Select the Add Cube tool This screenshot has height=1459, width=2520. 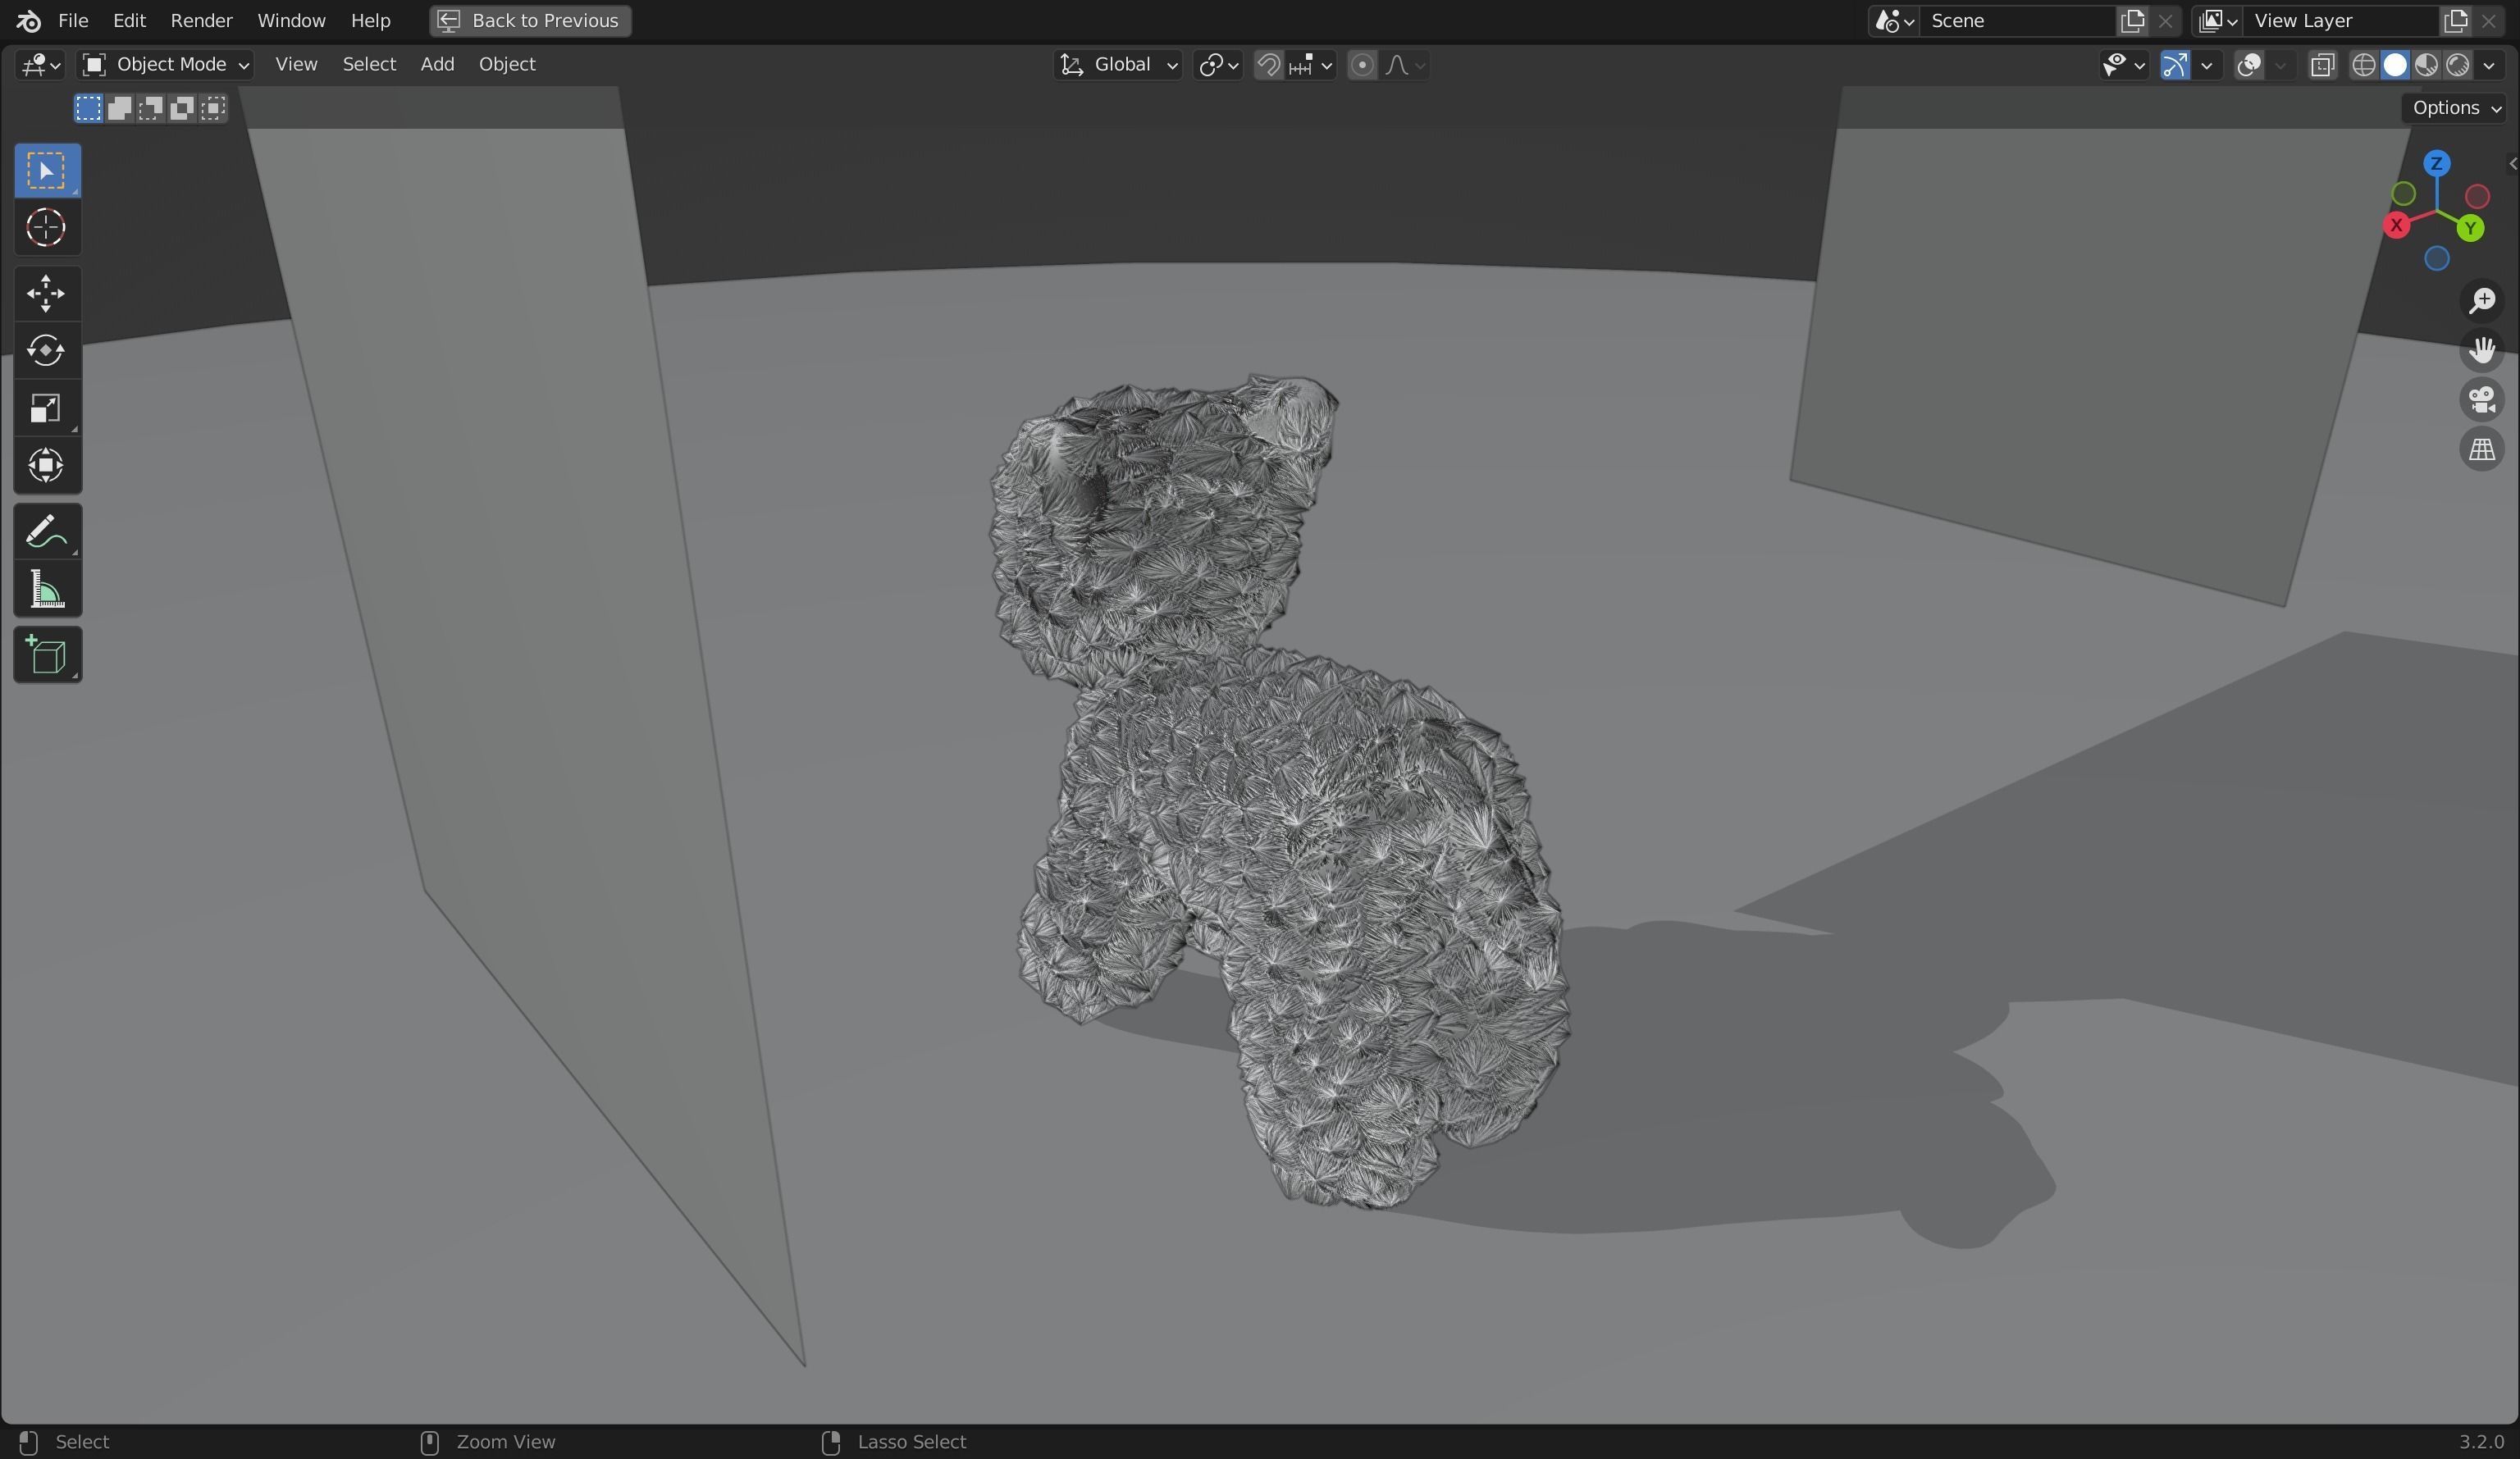tap(46, 656)
